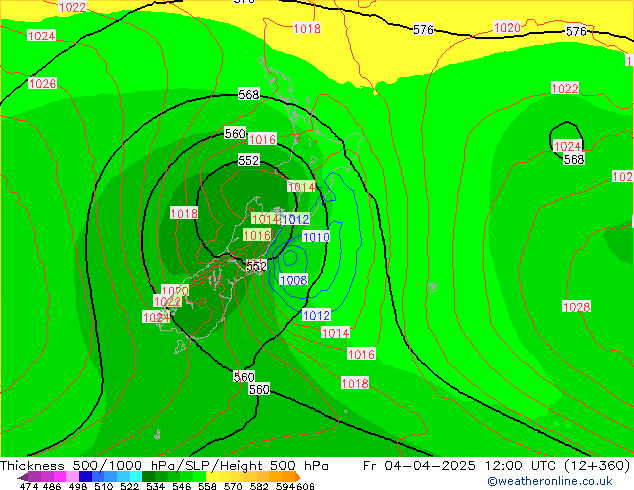Select the blue 1008 low-pressure label
The image size is (634, 490).
(294, 280)
